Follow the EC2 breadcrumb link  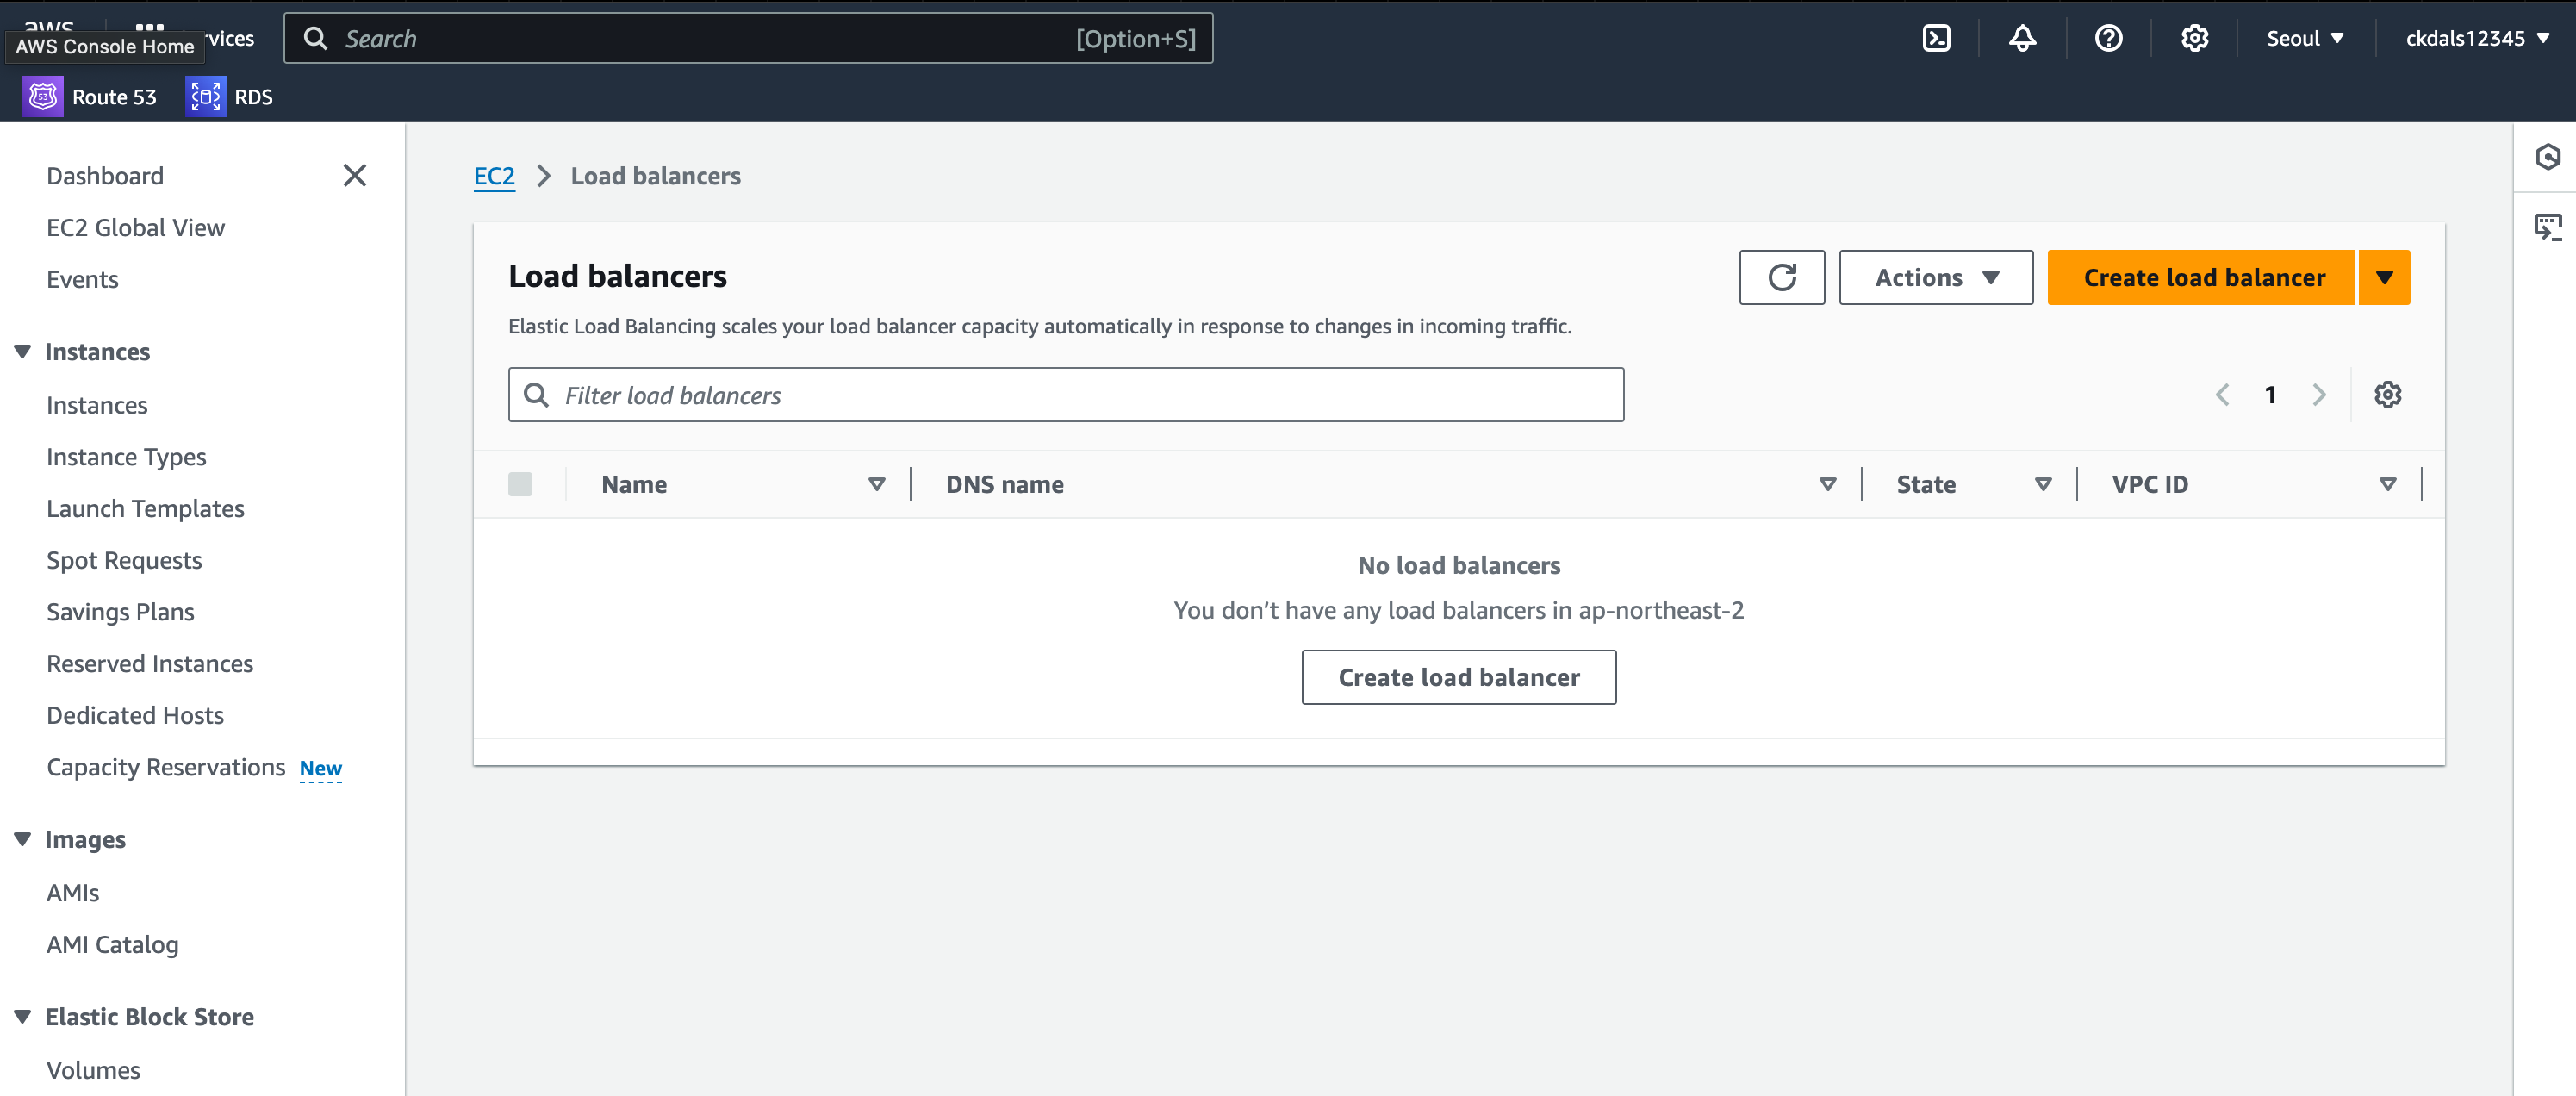pyautogui.click(x=494, y=176)
